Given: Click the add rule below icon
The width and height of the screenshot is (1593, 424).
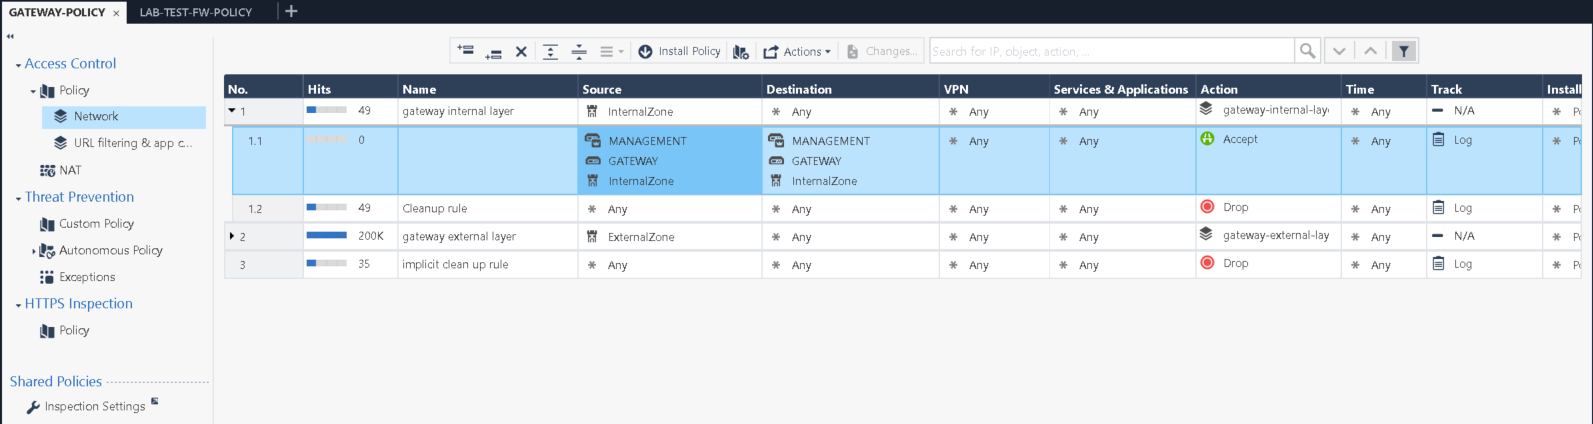Looking at the screenshot, I should [493, 51].
